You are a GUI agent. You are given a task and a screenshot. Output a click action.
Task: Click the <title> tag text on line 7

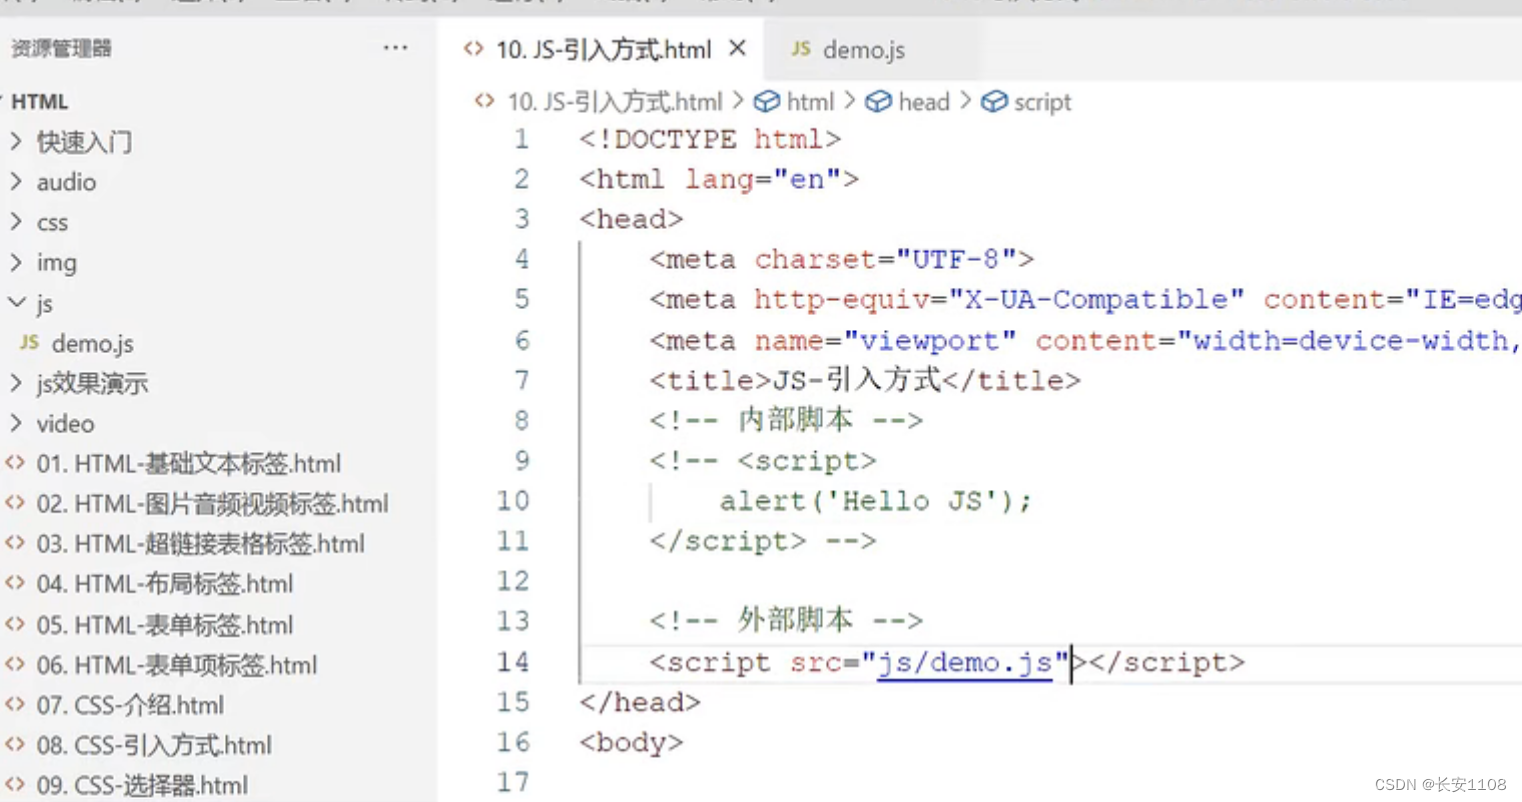click(710, 381)
